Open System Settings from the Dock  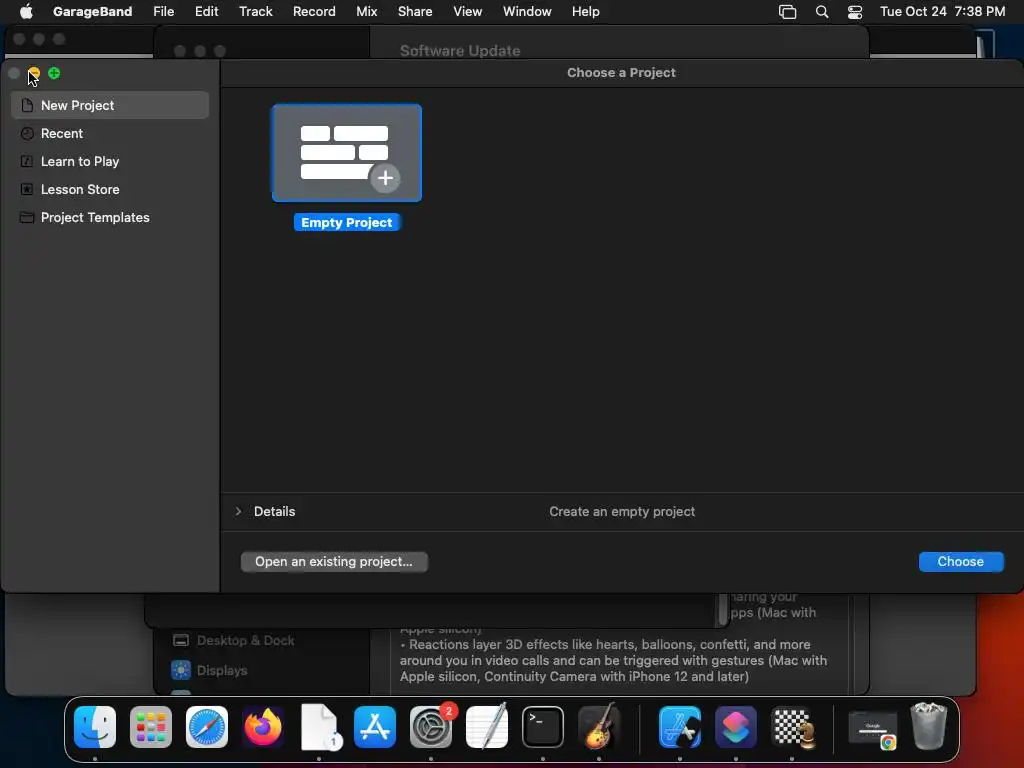pyautogui.click(x=431, y=726)
